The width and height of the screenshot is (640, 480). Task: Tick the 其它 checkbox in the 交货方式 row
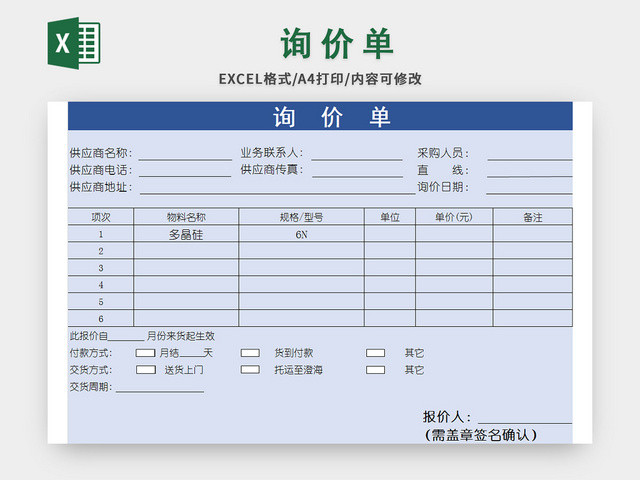[x=375, y=370]
